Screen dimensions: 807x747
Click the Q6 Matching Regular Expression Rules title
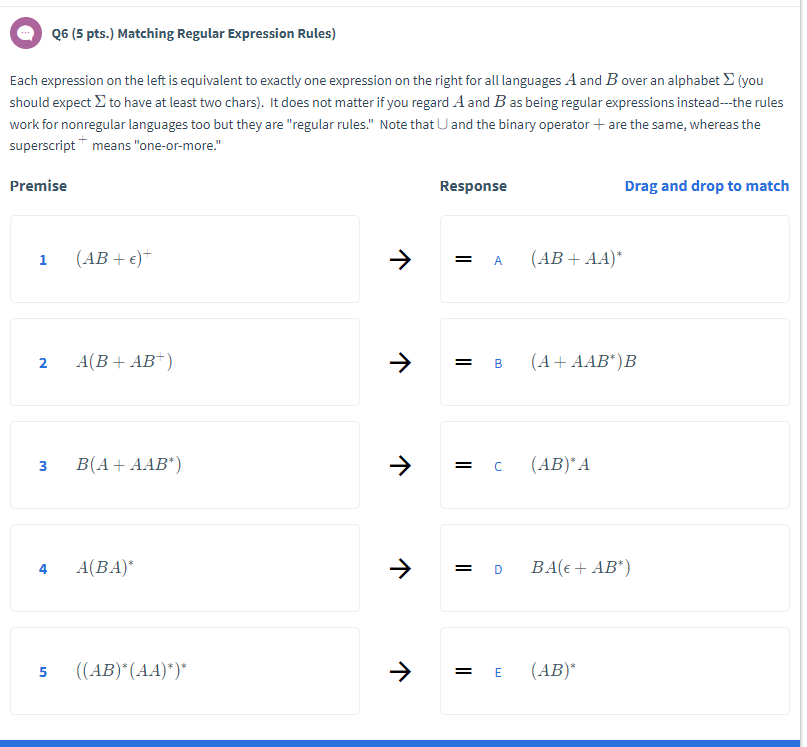pos(193,34)
